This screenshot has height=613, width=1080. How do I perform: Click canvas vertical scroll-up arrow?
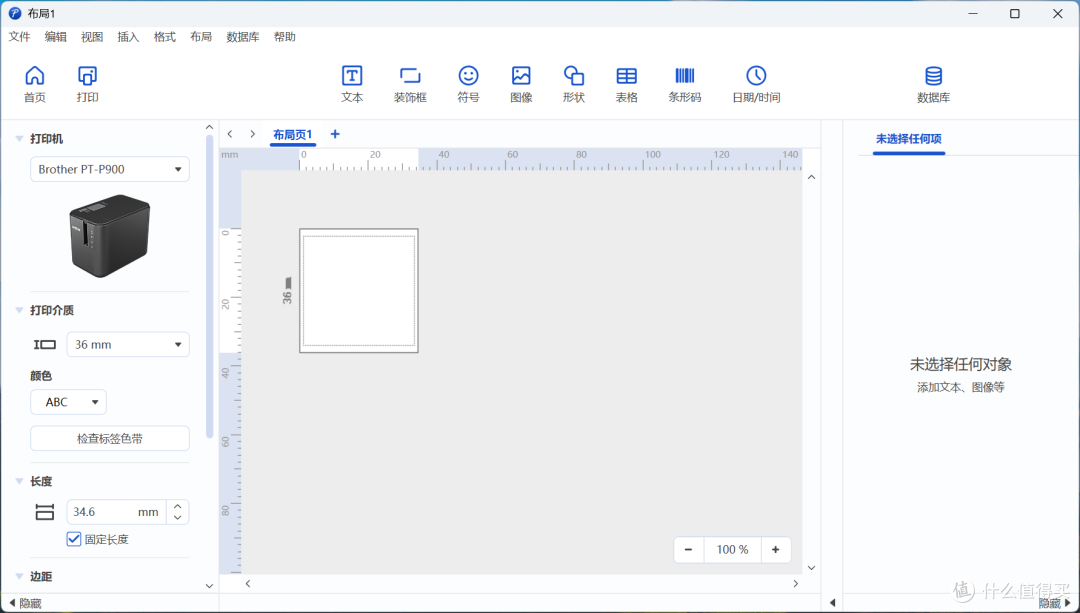pyautogui.click(x=811, y=177)
